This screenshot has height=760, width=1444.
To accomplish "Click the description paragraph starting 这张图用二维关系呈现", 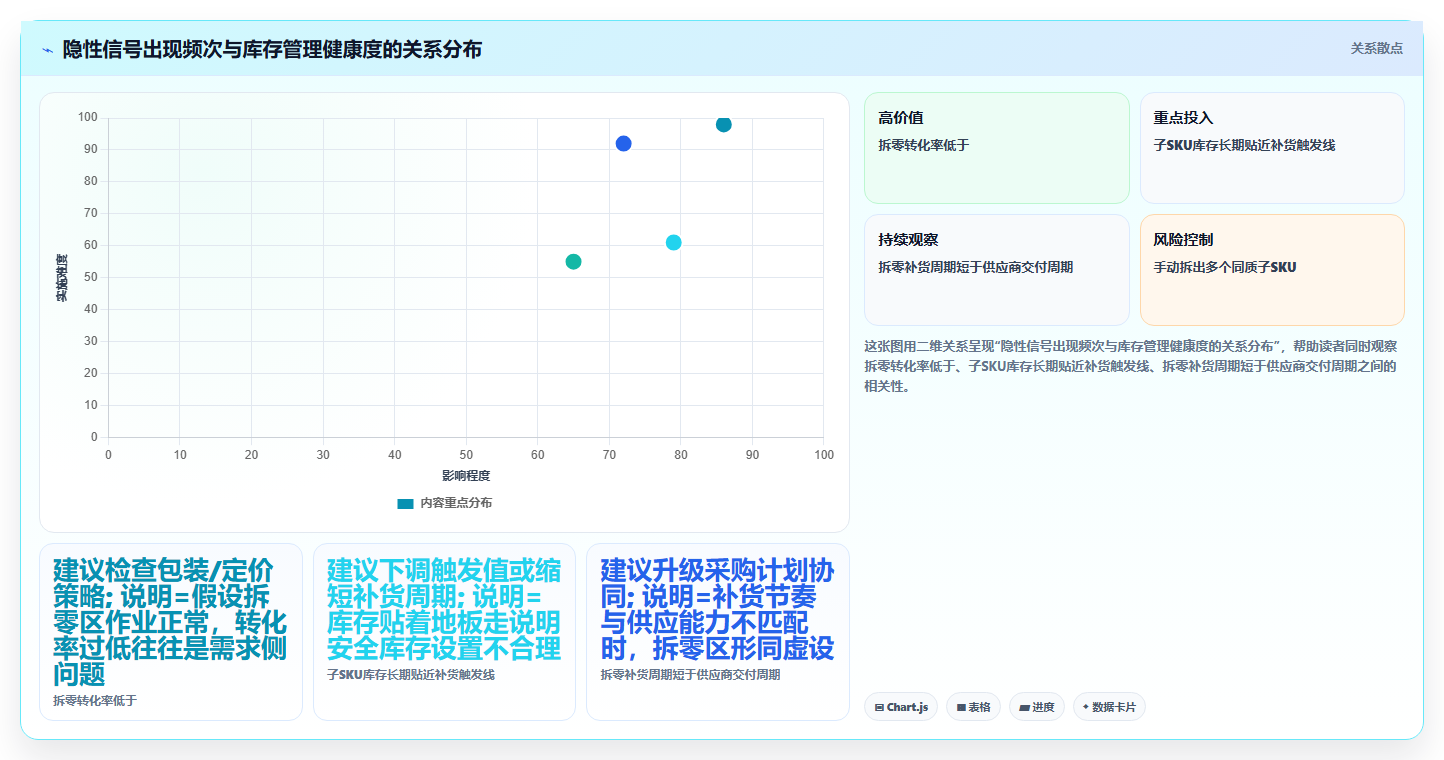I will (x=1131, y=366).
